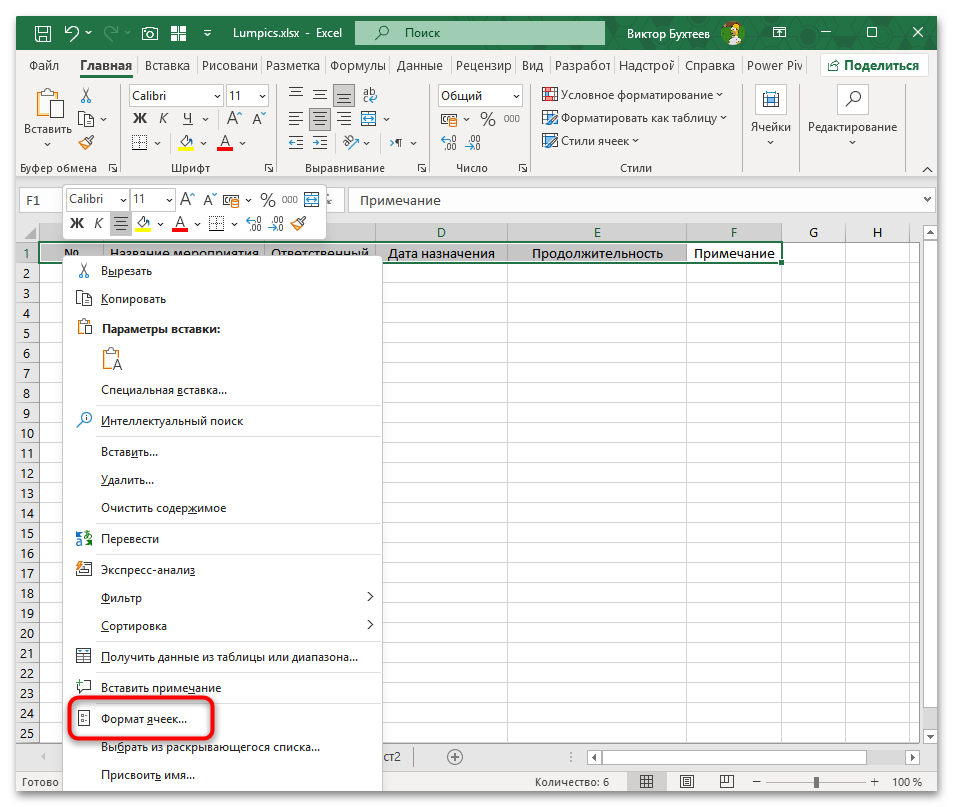Click mini toolbar Format Painter brush
953x807 pixels.
(298, 224)
